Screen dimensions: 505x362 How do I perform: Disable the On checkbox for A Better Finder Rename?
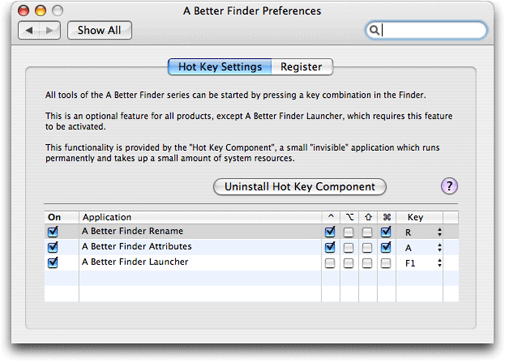53,231
